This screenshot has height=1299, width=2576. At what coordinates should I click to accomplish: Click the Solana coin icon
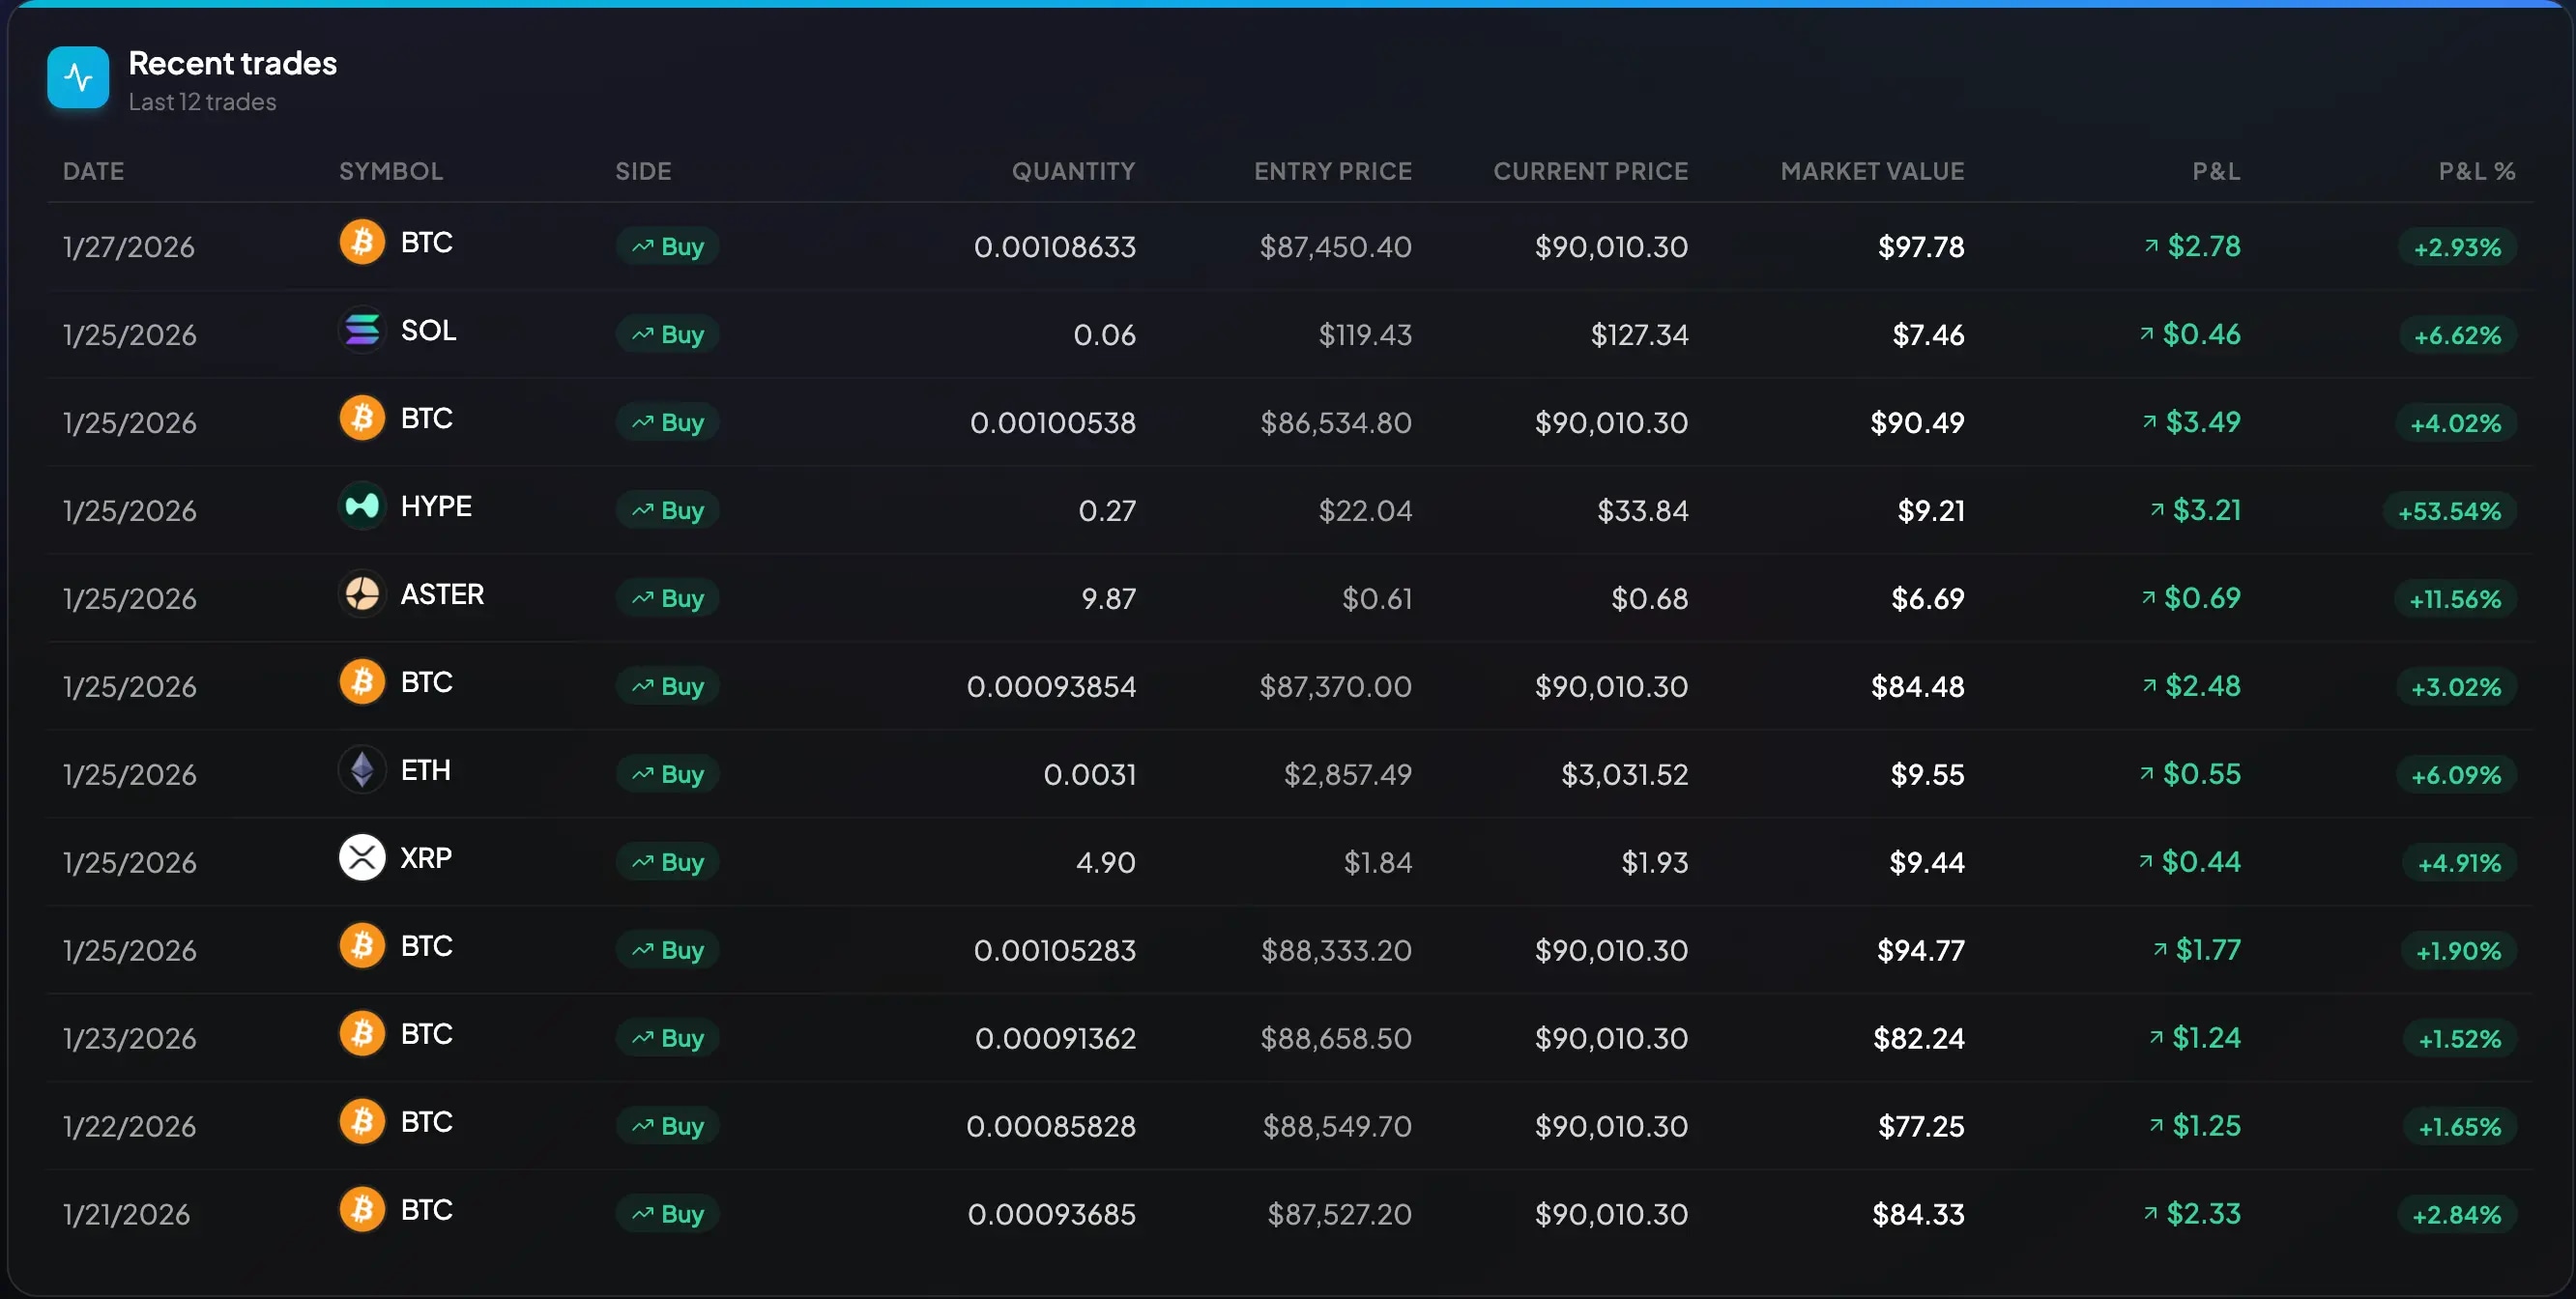coord(362,330)
